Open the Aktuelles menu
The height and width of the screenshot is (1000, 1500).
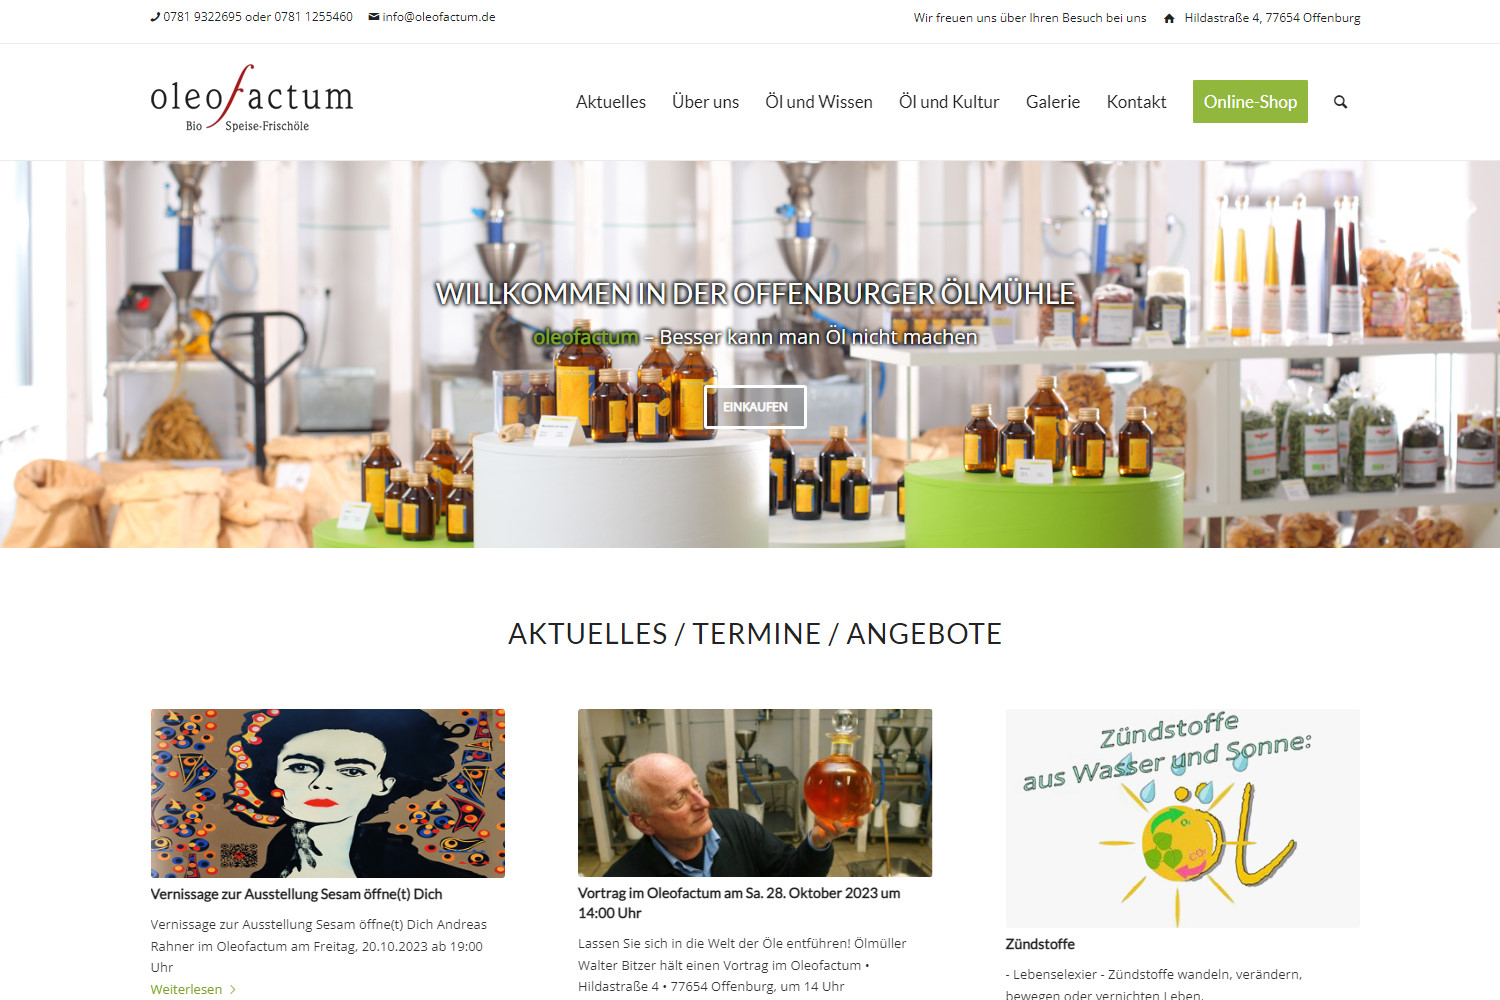611,102
